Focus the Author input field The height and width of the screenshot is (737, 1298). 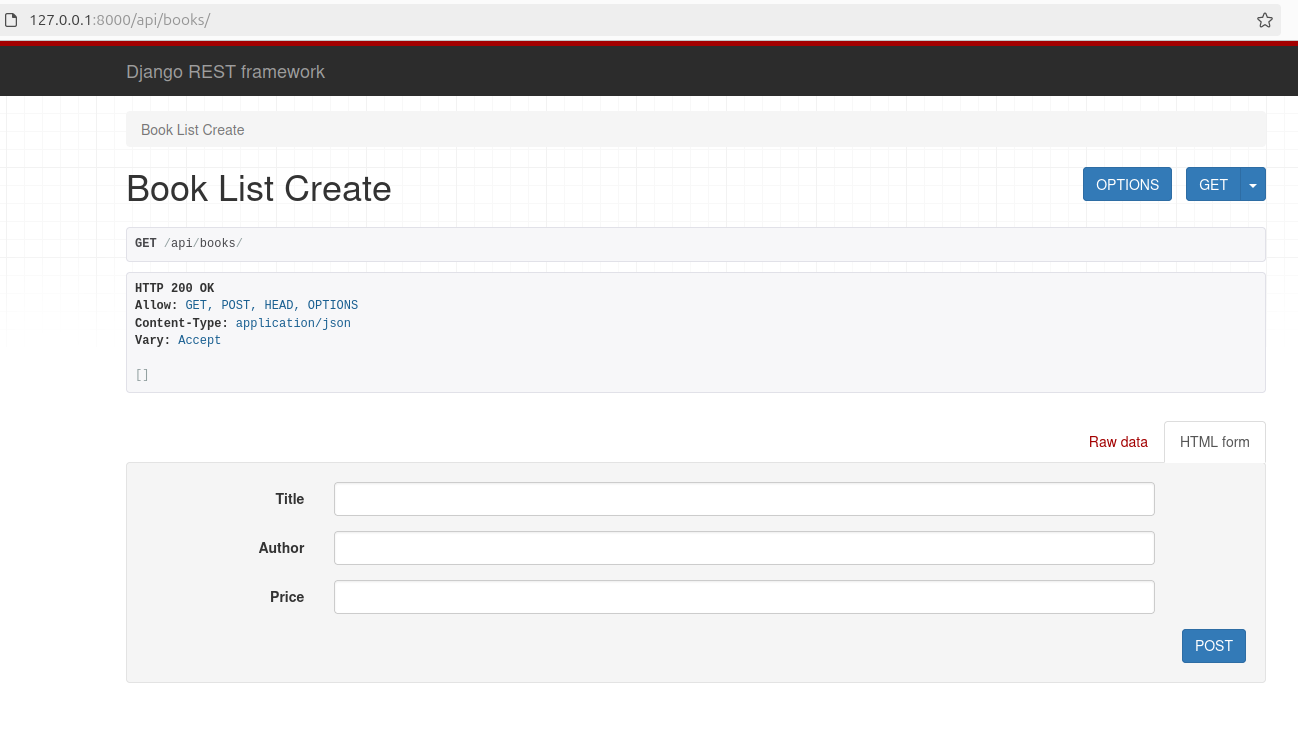pyautogui.click(x=744, y=548)
